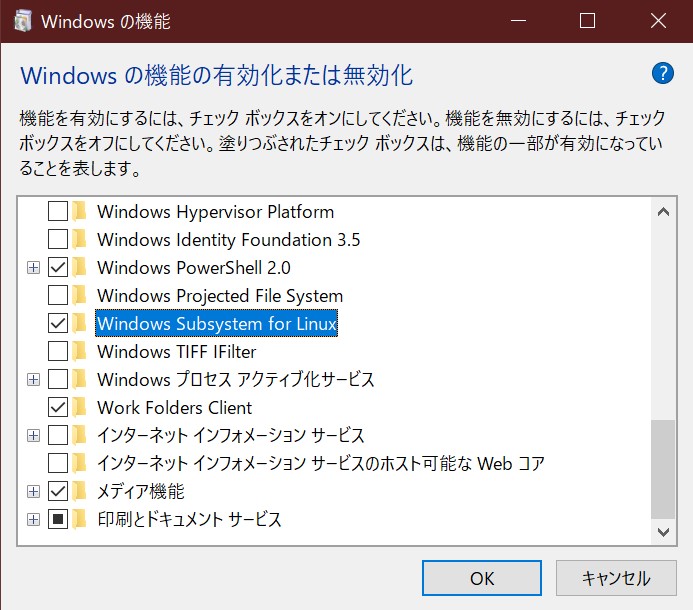Viewport: 693px width, 610px height.
Task: Click the folder icon beside Work Folders Client
Action: 80,408
